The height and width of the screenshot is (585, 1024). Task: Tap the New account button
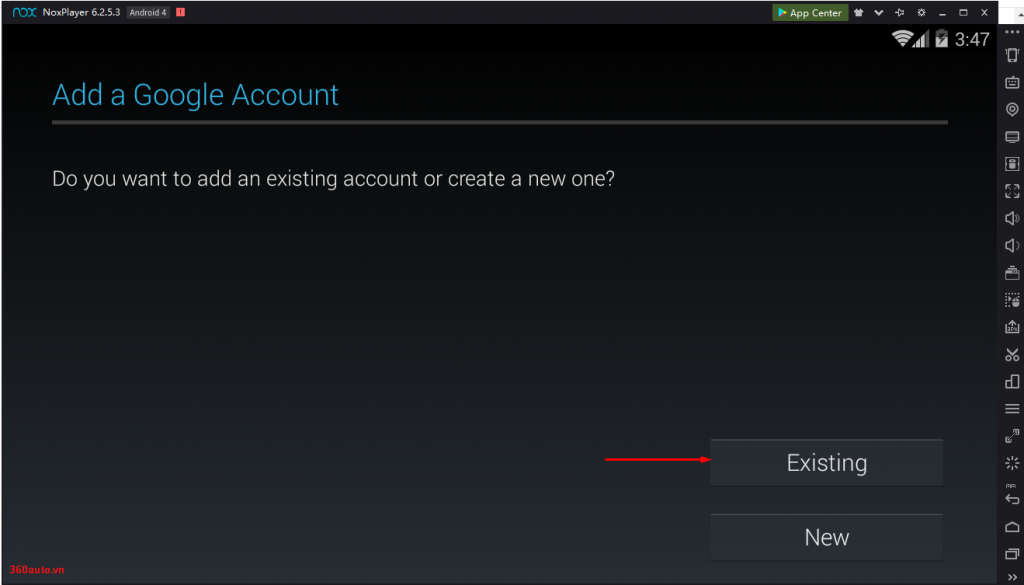[x=826, y=537]
